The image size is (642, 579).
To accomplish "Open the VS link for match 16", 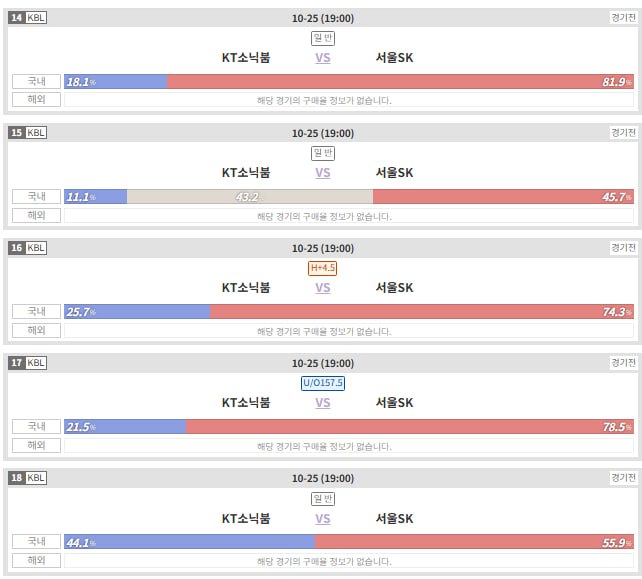I will (323, 288).
